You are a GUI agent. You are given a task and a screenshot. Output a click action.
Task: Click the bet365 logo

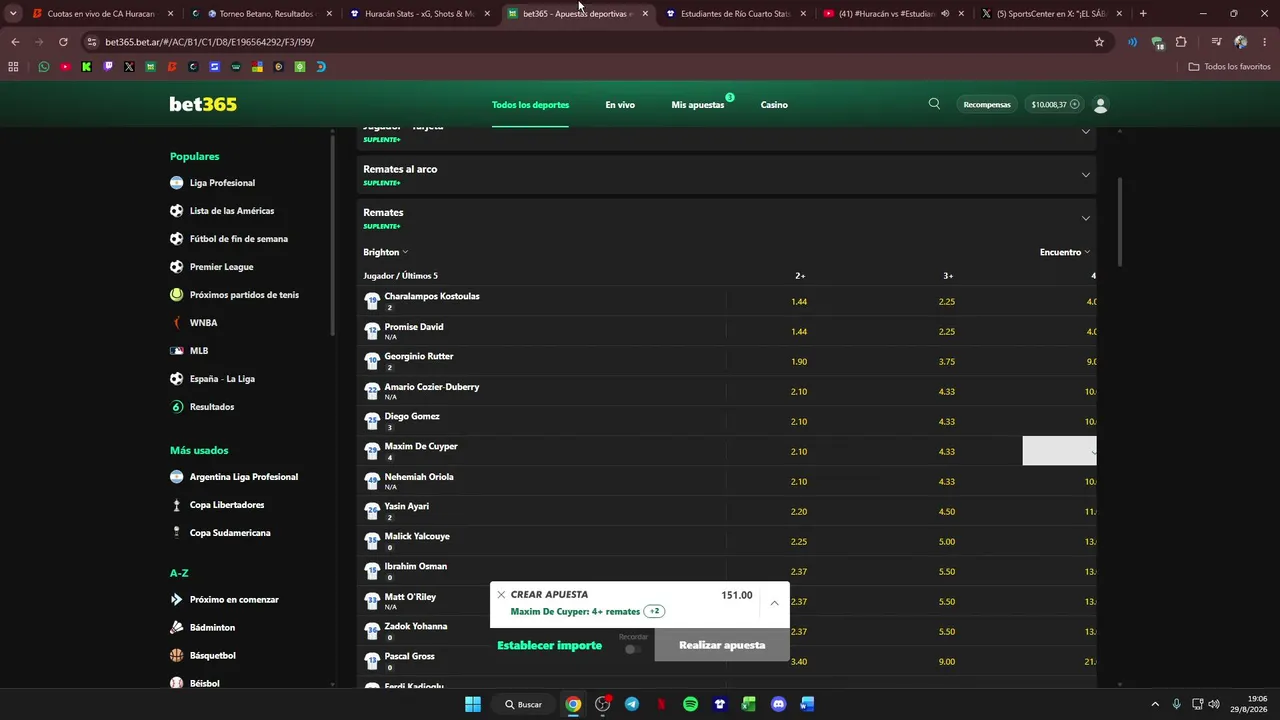203,104
